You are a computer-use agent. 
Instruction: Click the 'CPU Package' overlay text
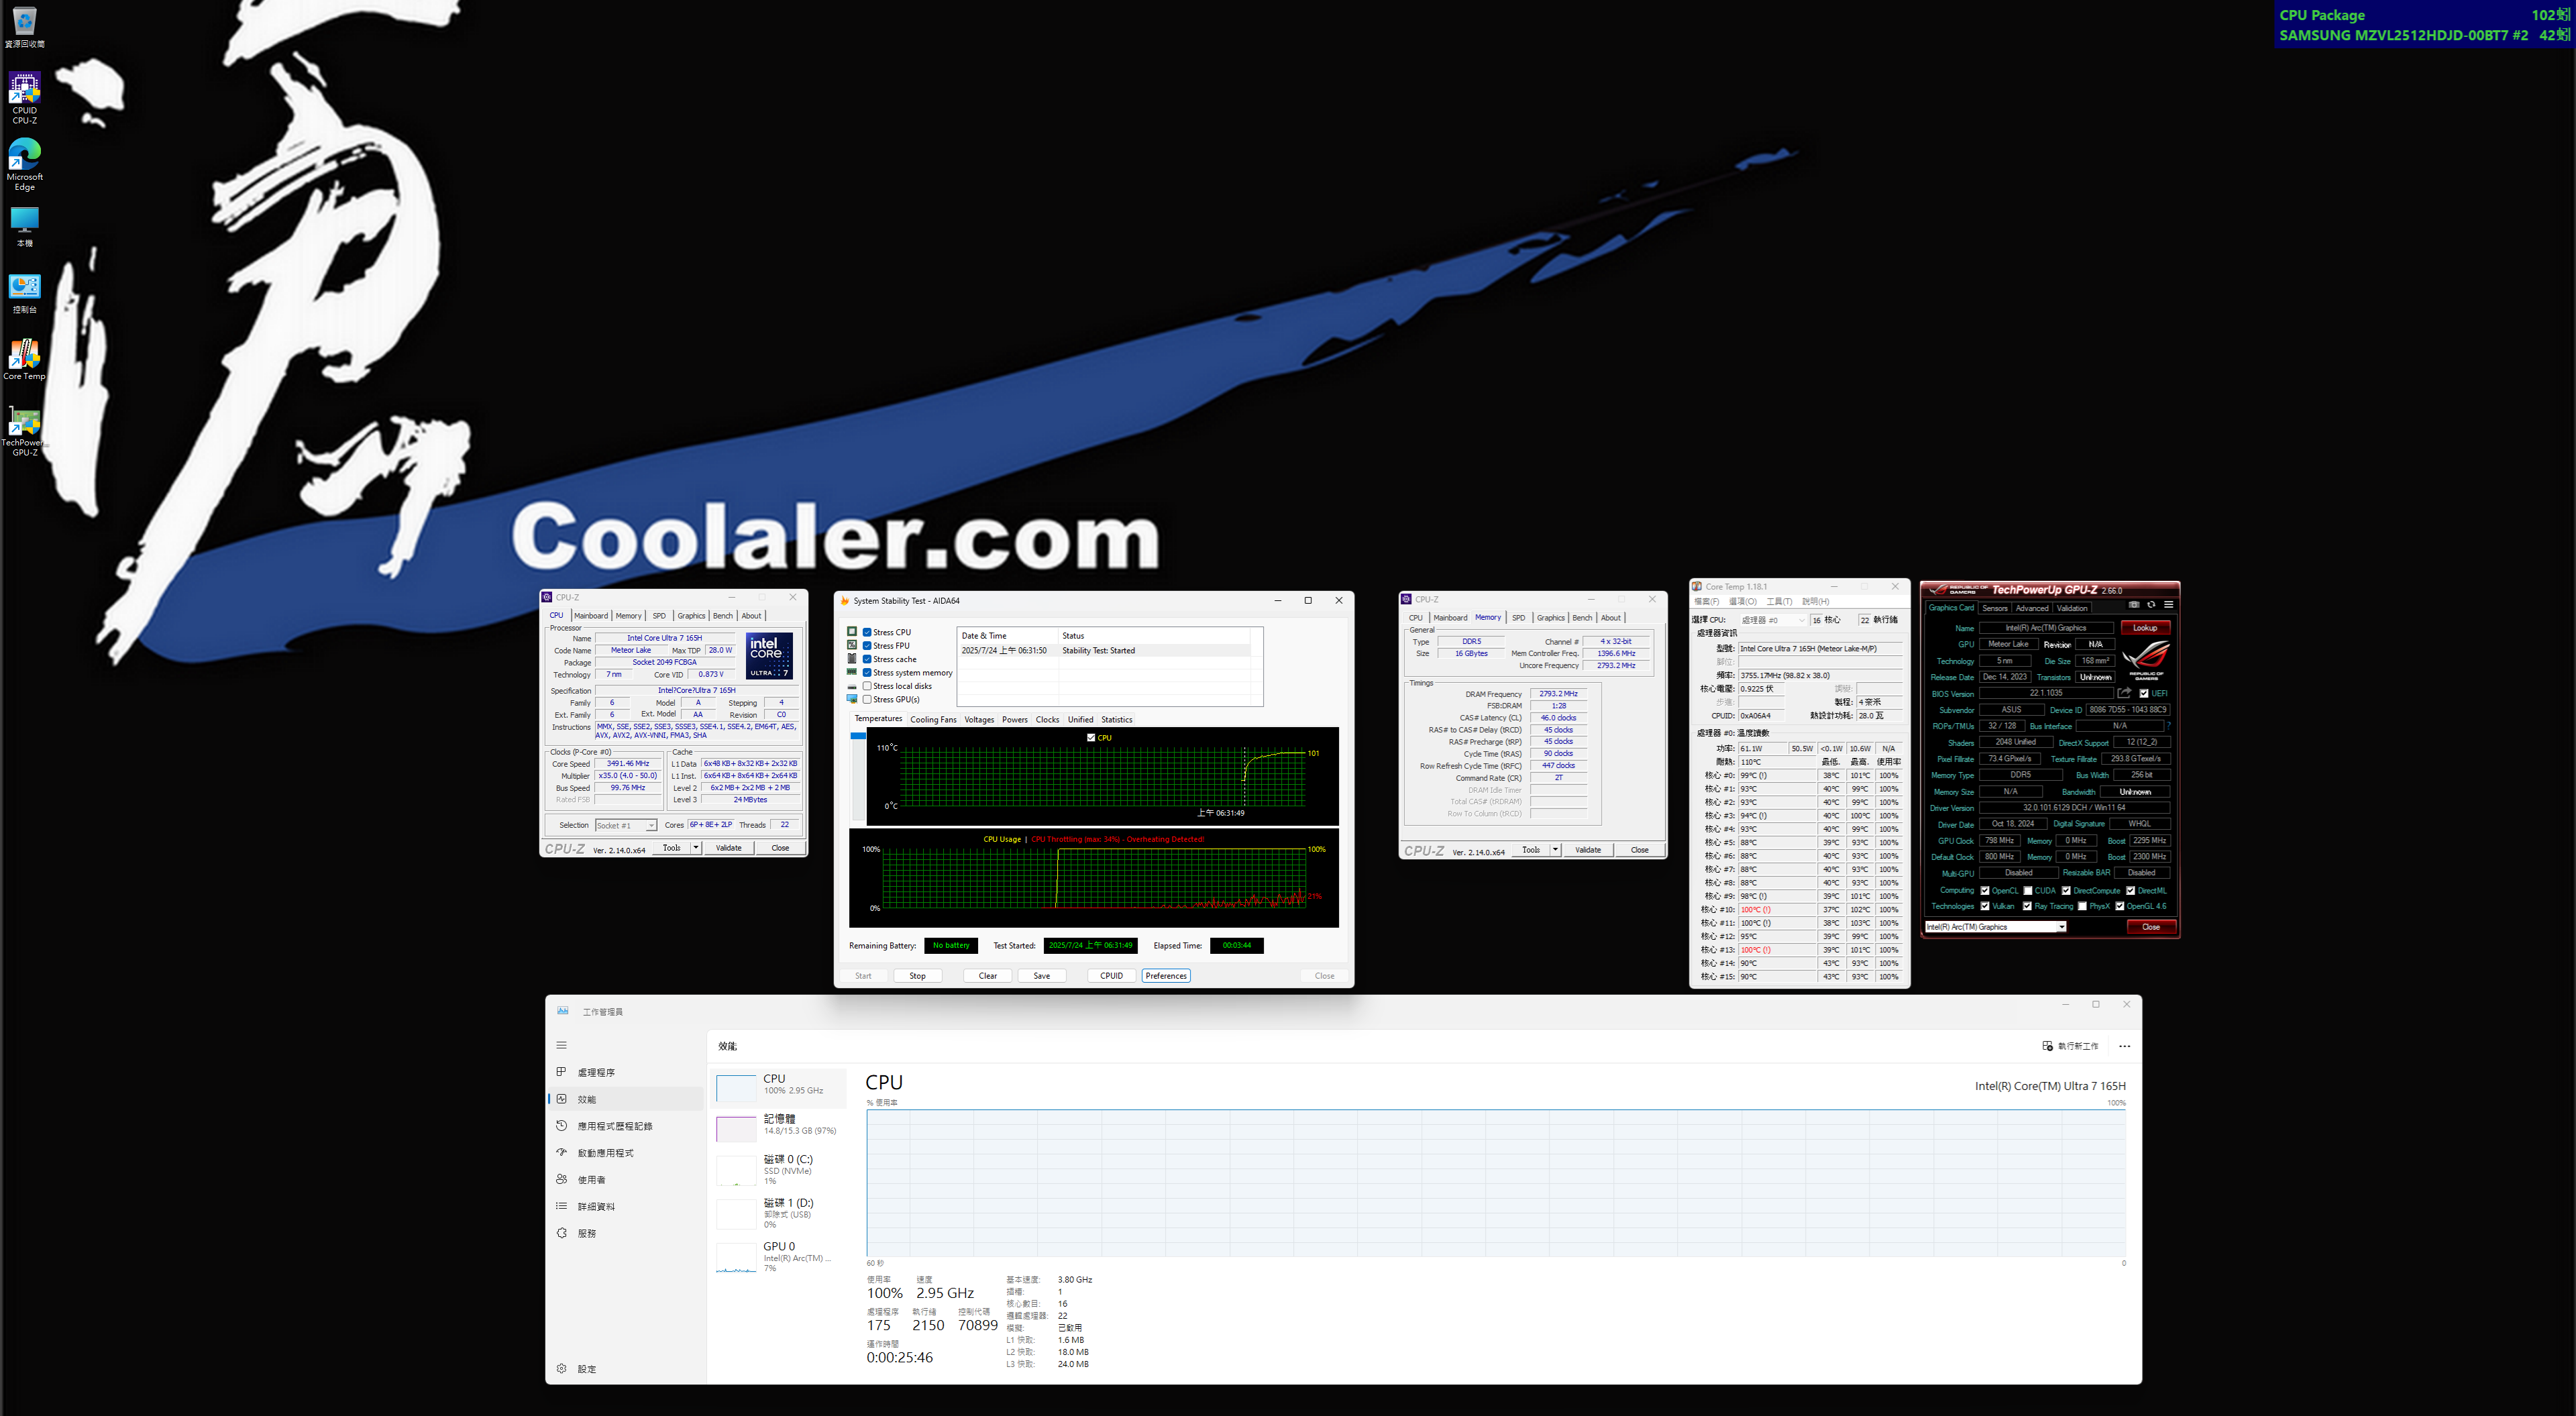pos(2322,15)
